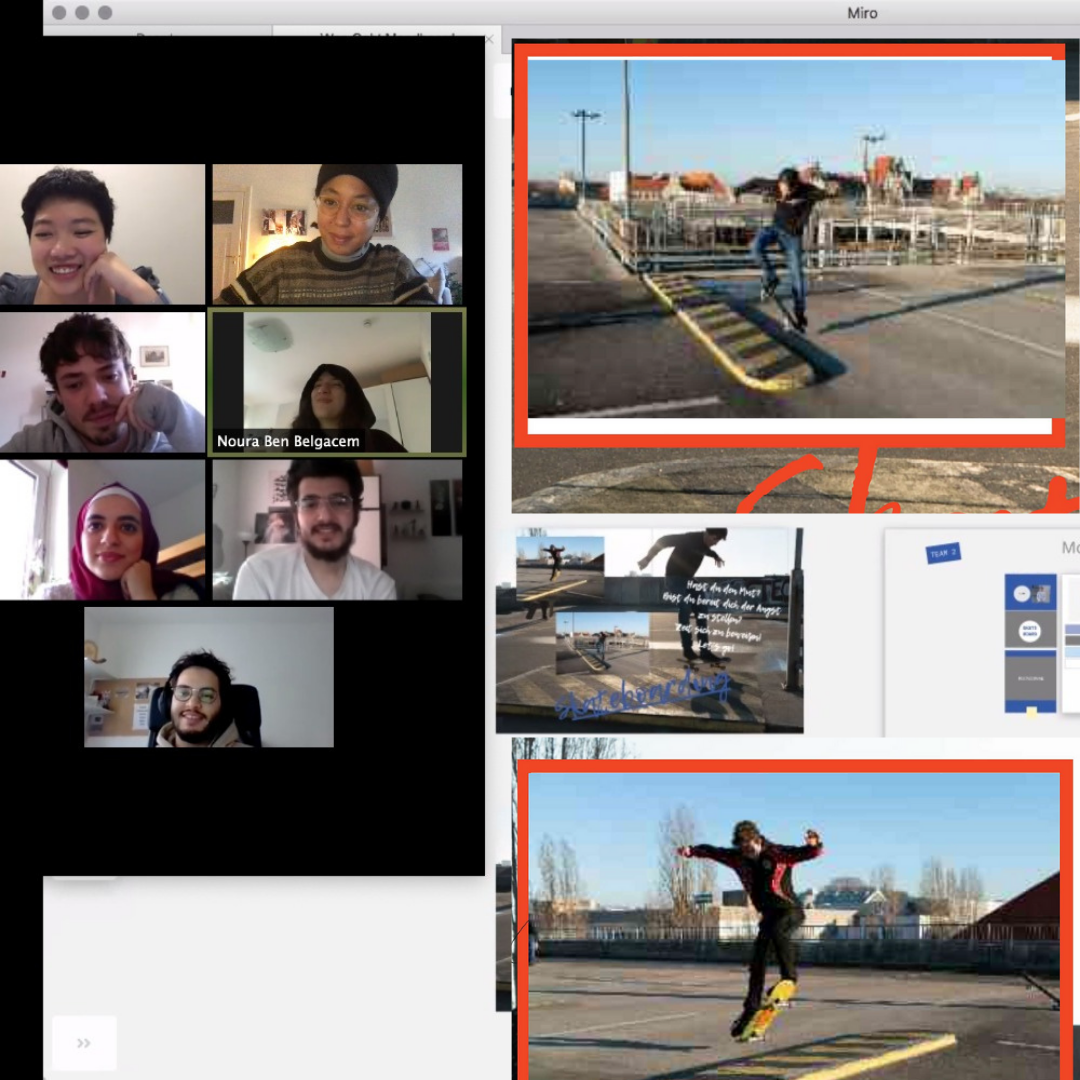
Task: Select the bottom skateboarder jump photo
Action: (x=795, y=920)
